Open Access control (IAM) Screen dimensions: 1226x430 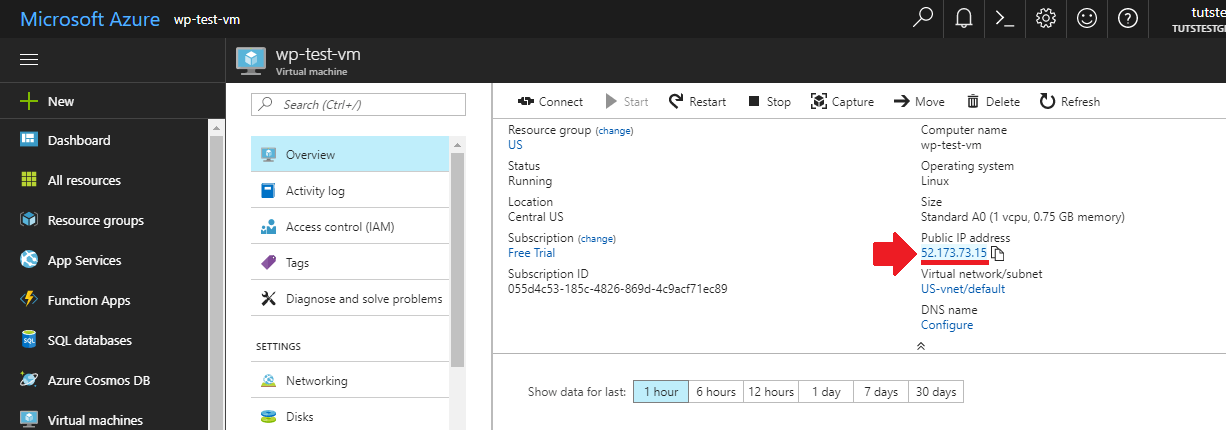click(x=350, y=227)
